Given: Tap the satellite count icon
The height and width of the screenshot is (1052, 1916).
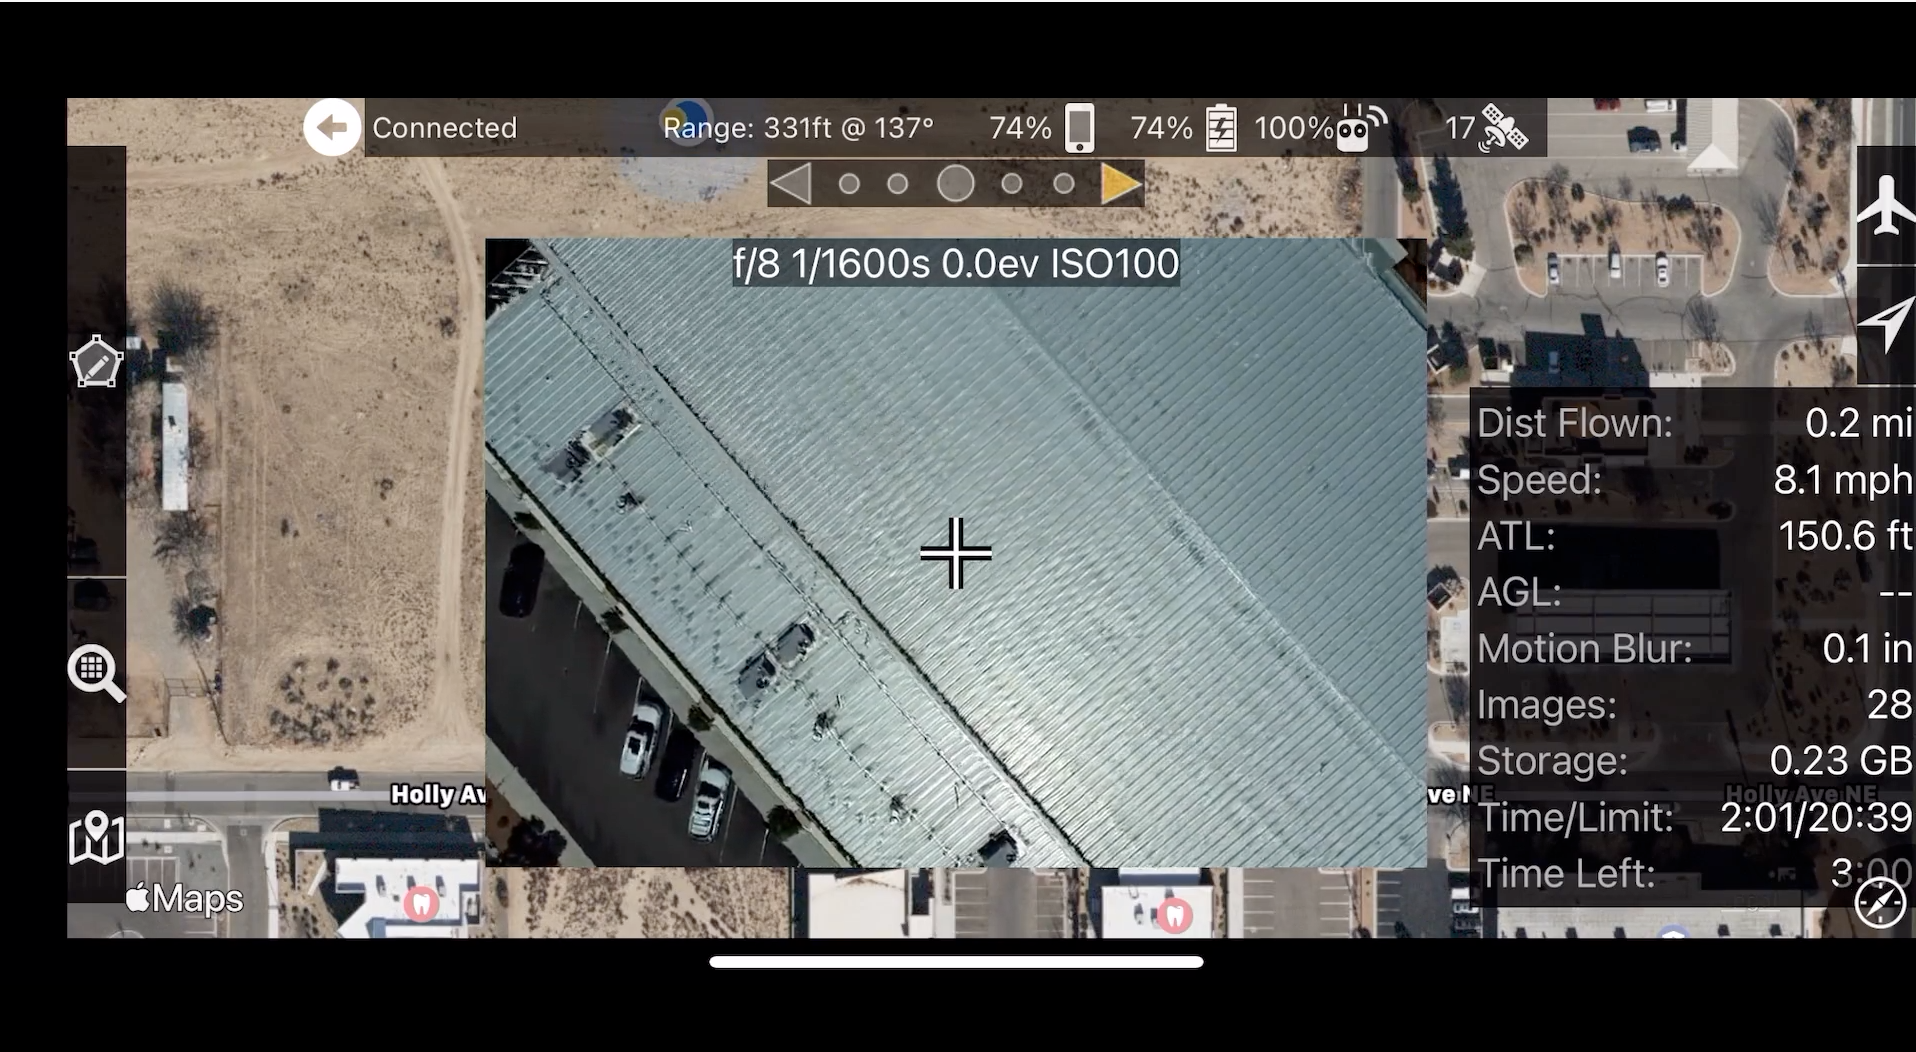Looking at the screenshot, I should coord(1504,128).
